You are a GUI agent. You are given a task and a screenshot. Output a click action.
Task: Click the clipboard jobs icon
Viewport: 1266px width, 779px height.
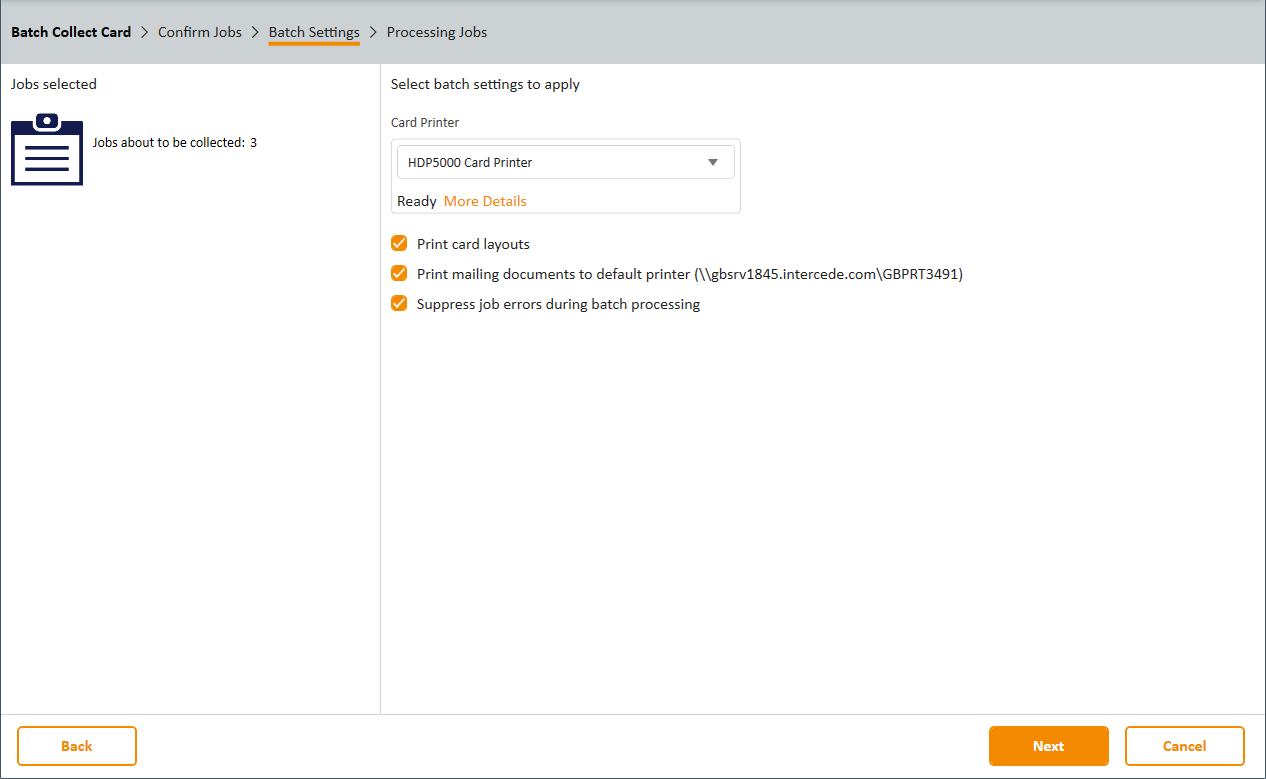coord(47,149)
